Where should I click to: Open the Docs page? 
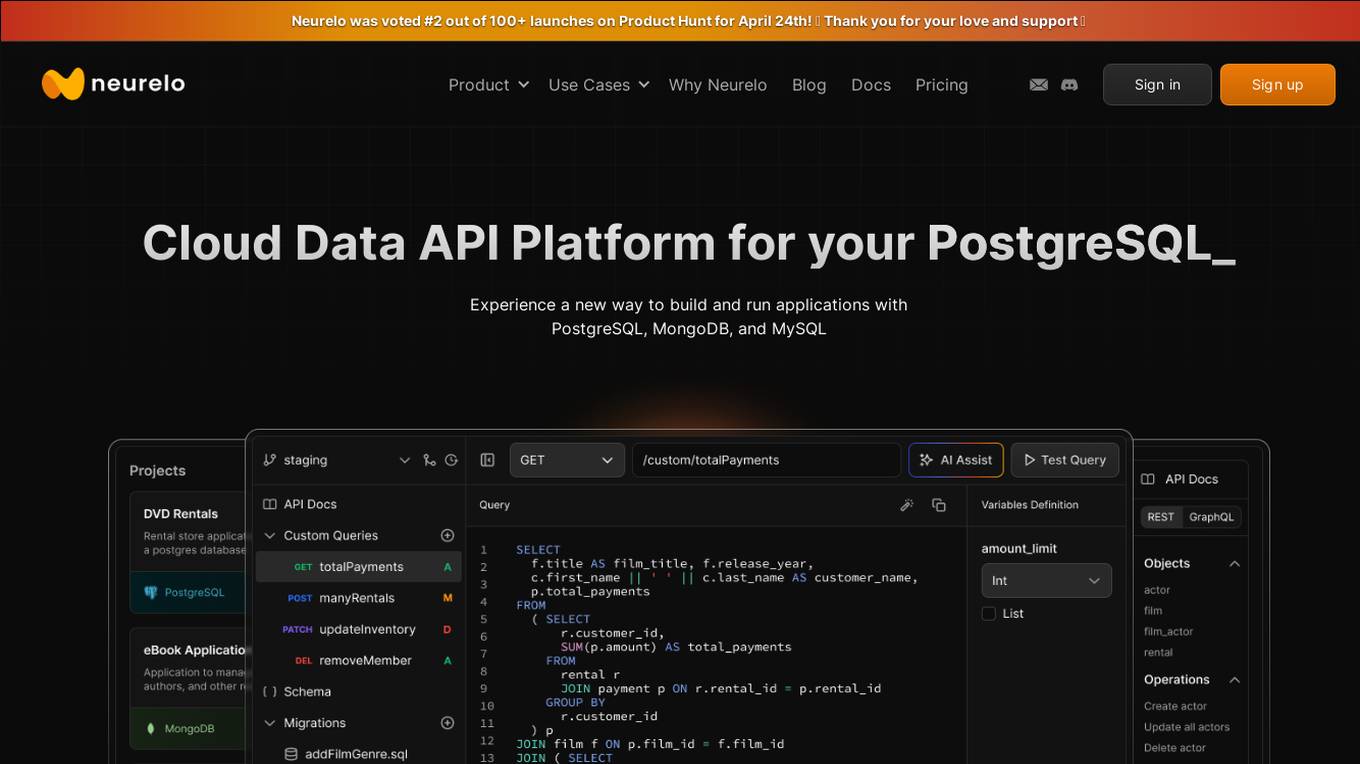point(871,85)
